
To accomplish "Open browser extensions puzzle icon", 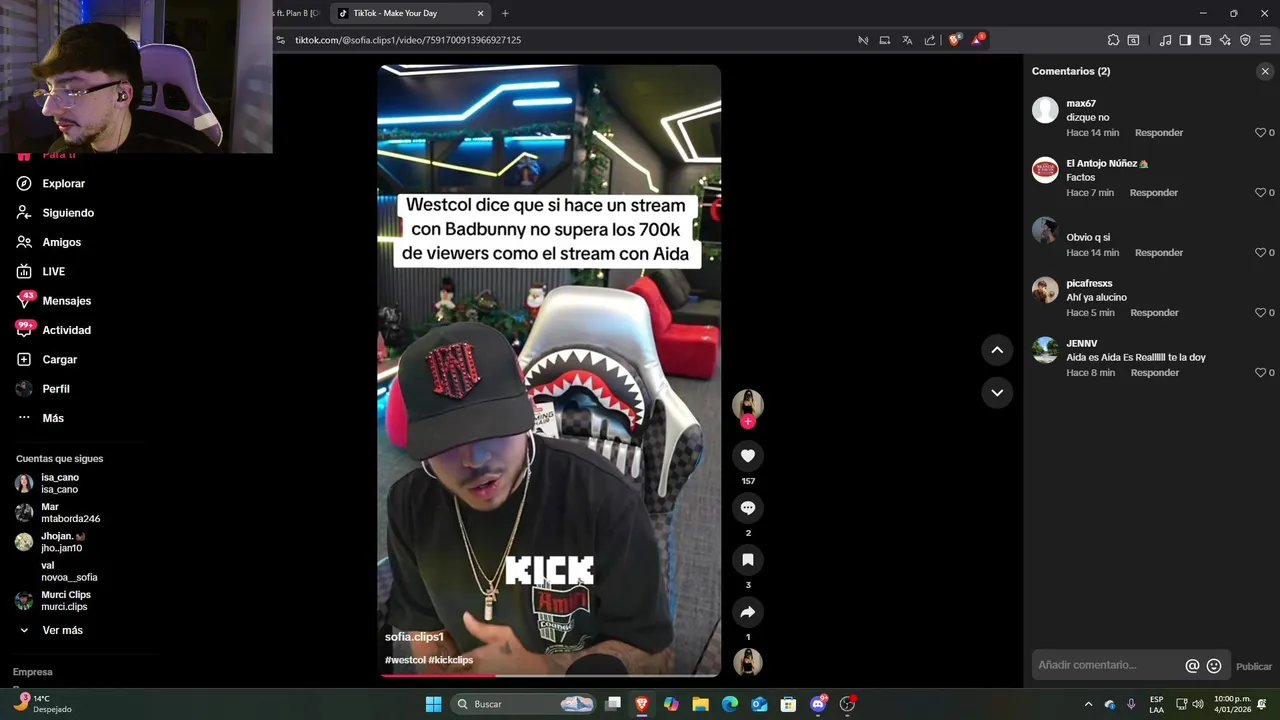I will 1113,40.
